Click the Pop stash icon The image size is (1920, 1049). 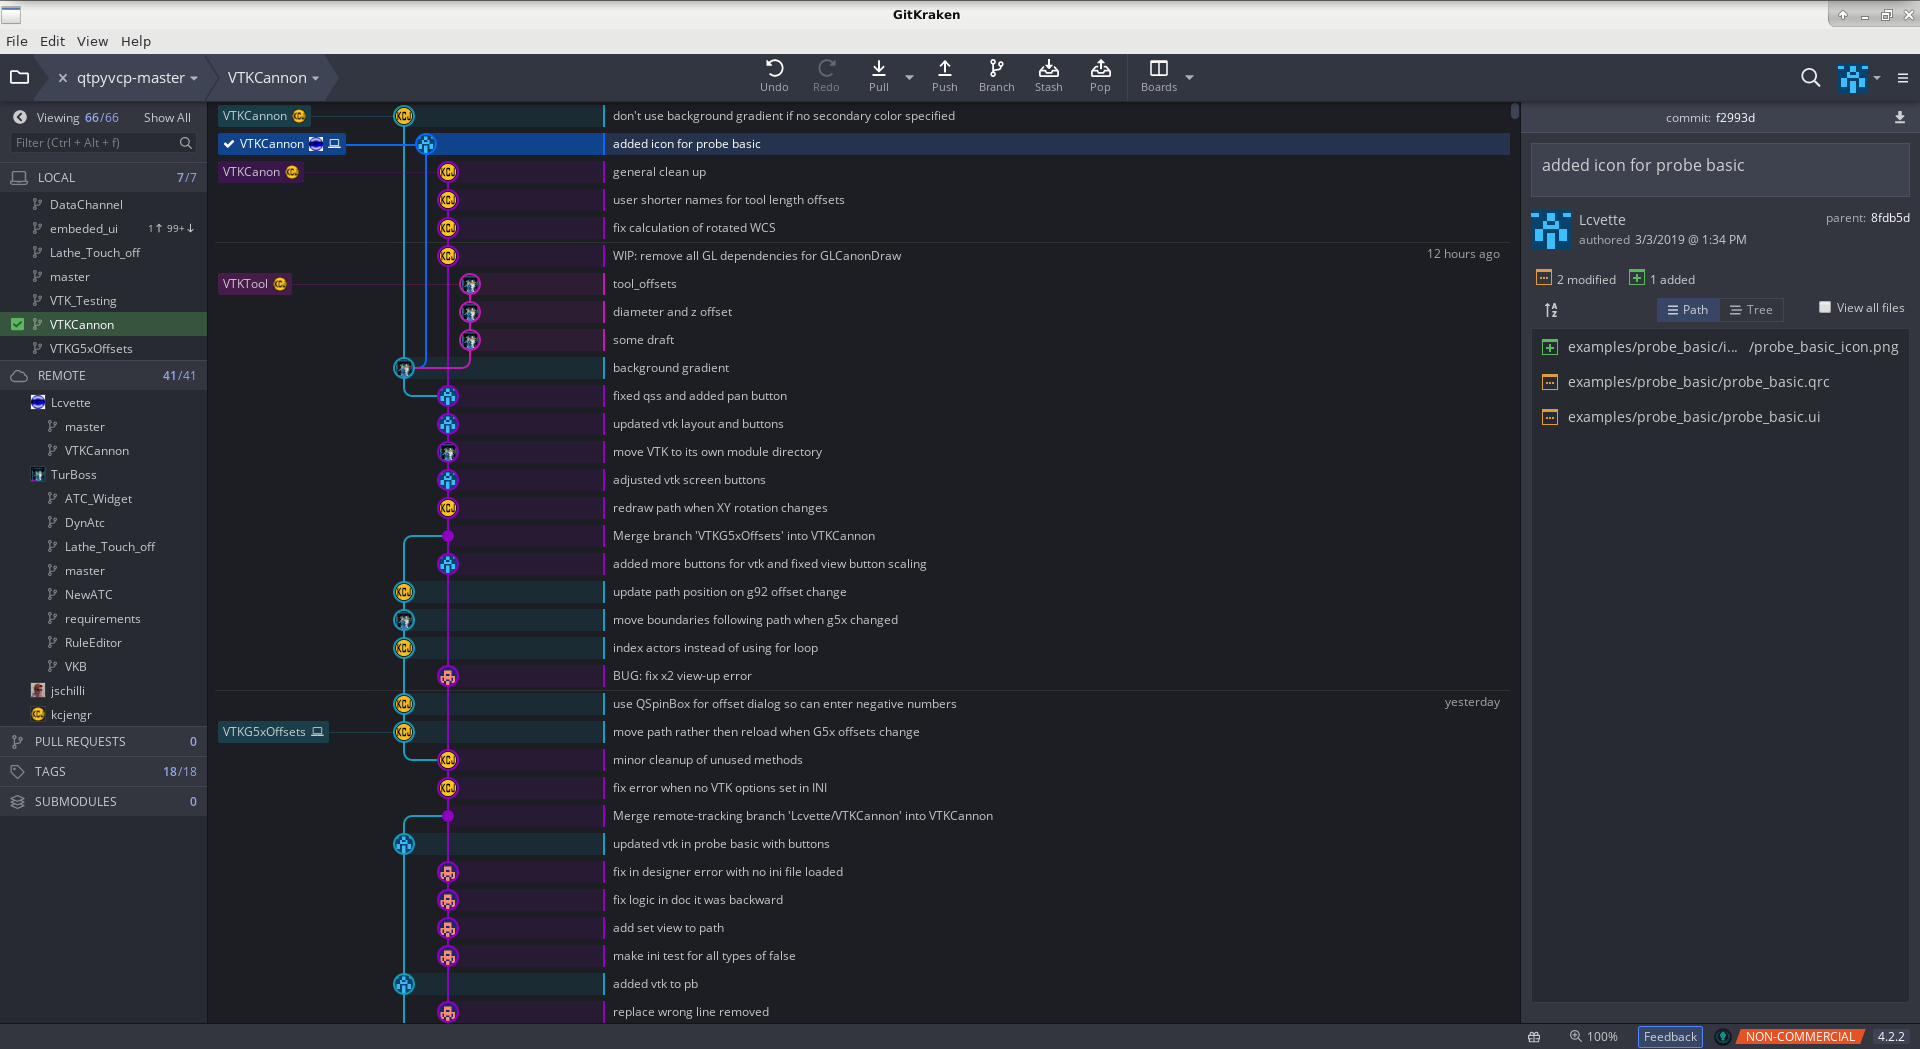pyautogui.click(x=1100, y=76)
